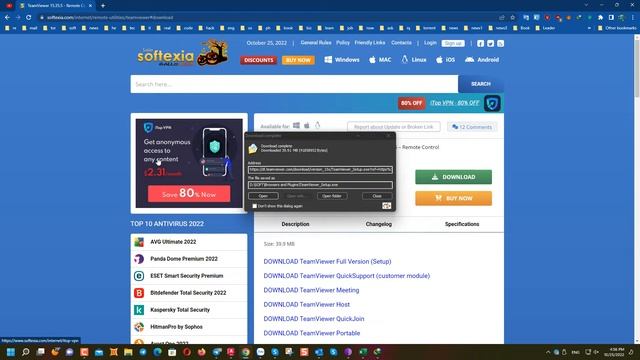640x360 pixels.
Task: Dismiss the download dialog with Close button
Action: 377,196
